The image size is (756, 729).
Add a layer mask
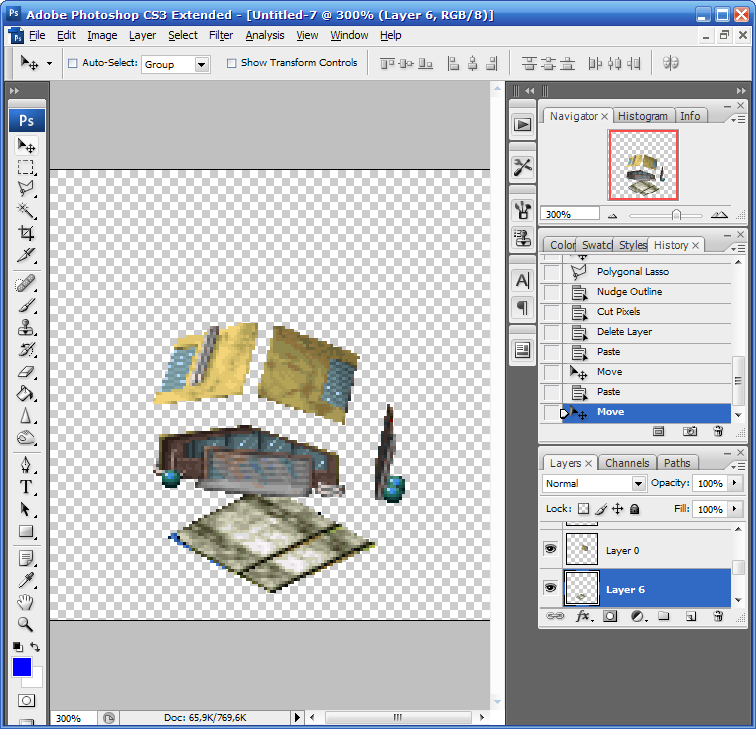pos(610,616)
